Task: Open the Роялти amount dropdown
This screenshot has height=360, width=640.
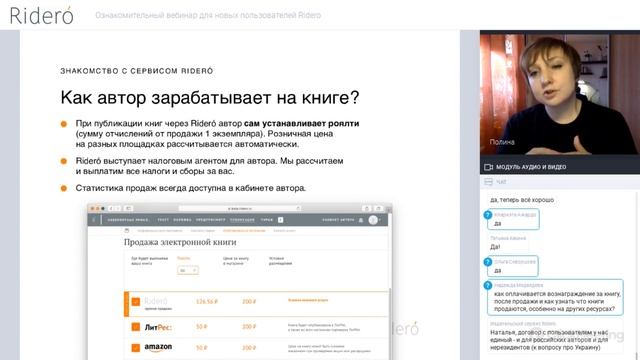Action: [x=188, y=270]
